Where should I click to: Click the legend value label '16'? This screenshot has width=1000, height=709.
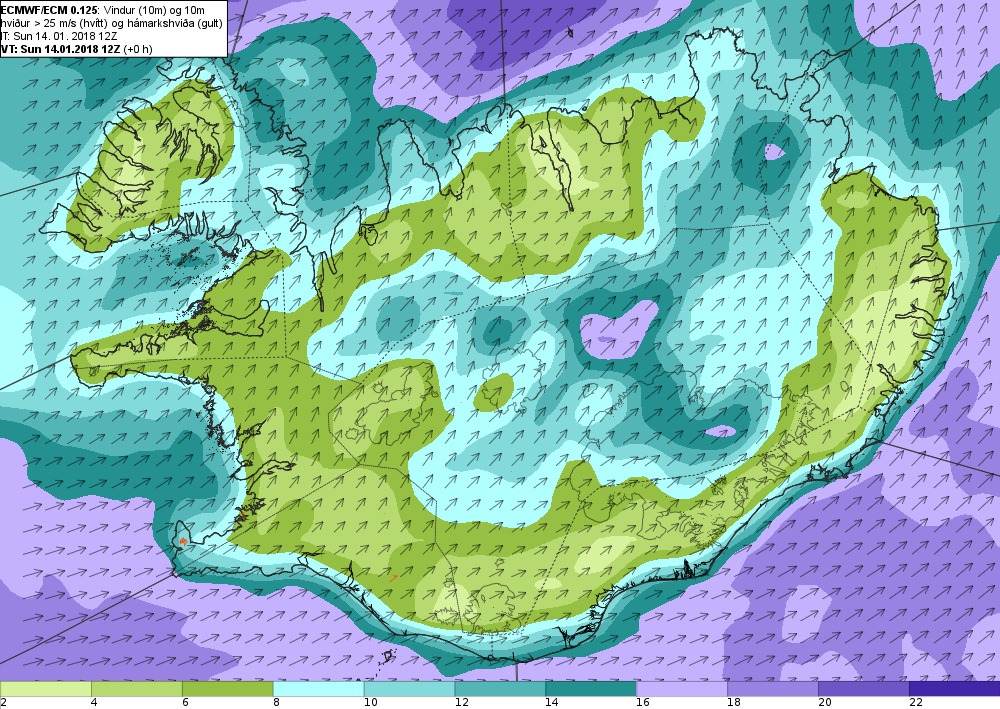[x=643, y=703]
